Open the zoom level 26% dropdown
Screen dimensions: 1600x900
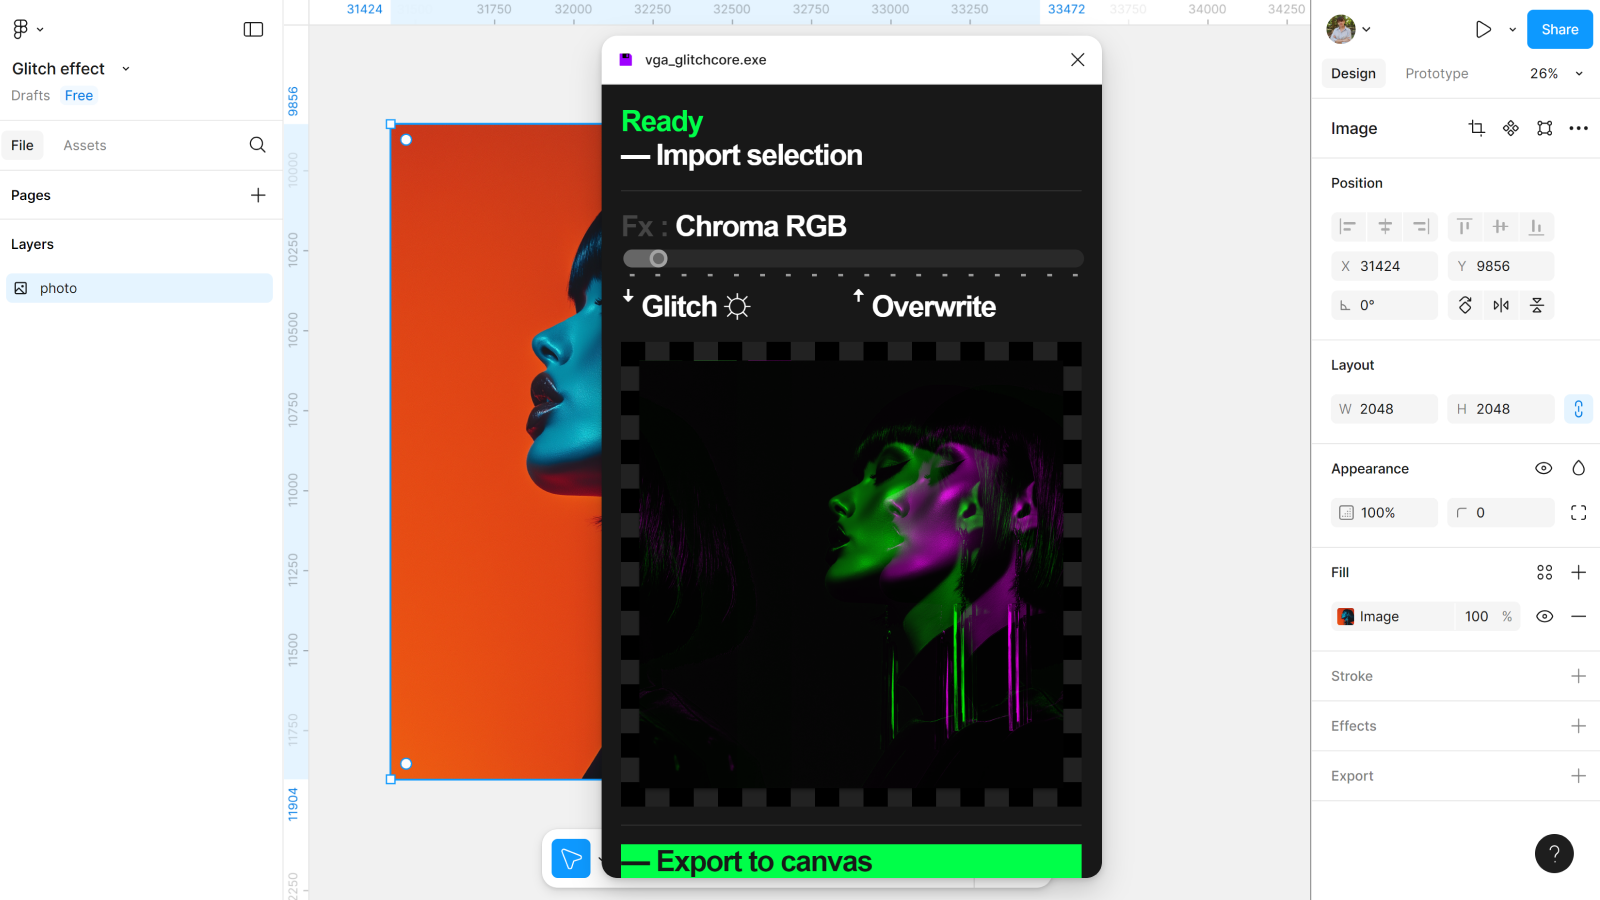[x=1556, y=73]
